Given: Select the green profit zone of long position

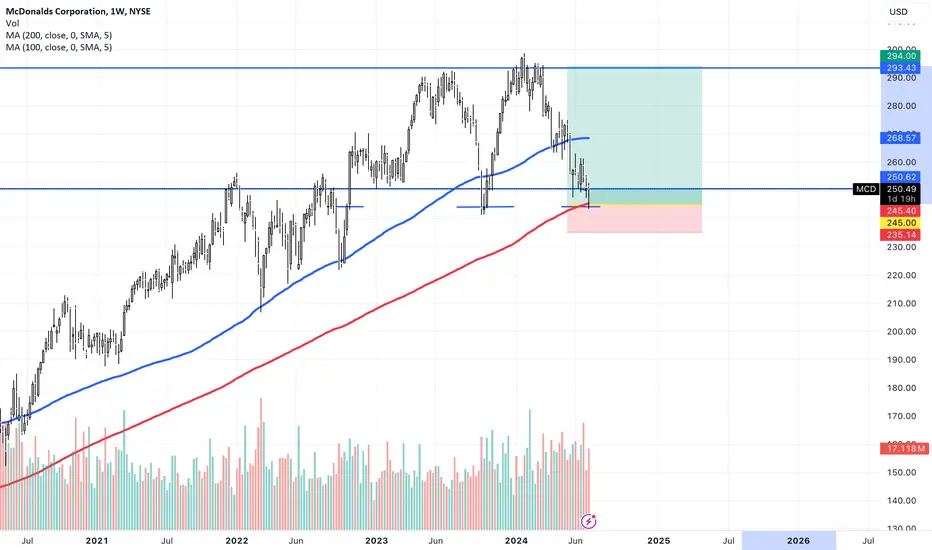Looking at the screenshot, I should coord(634,136).
